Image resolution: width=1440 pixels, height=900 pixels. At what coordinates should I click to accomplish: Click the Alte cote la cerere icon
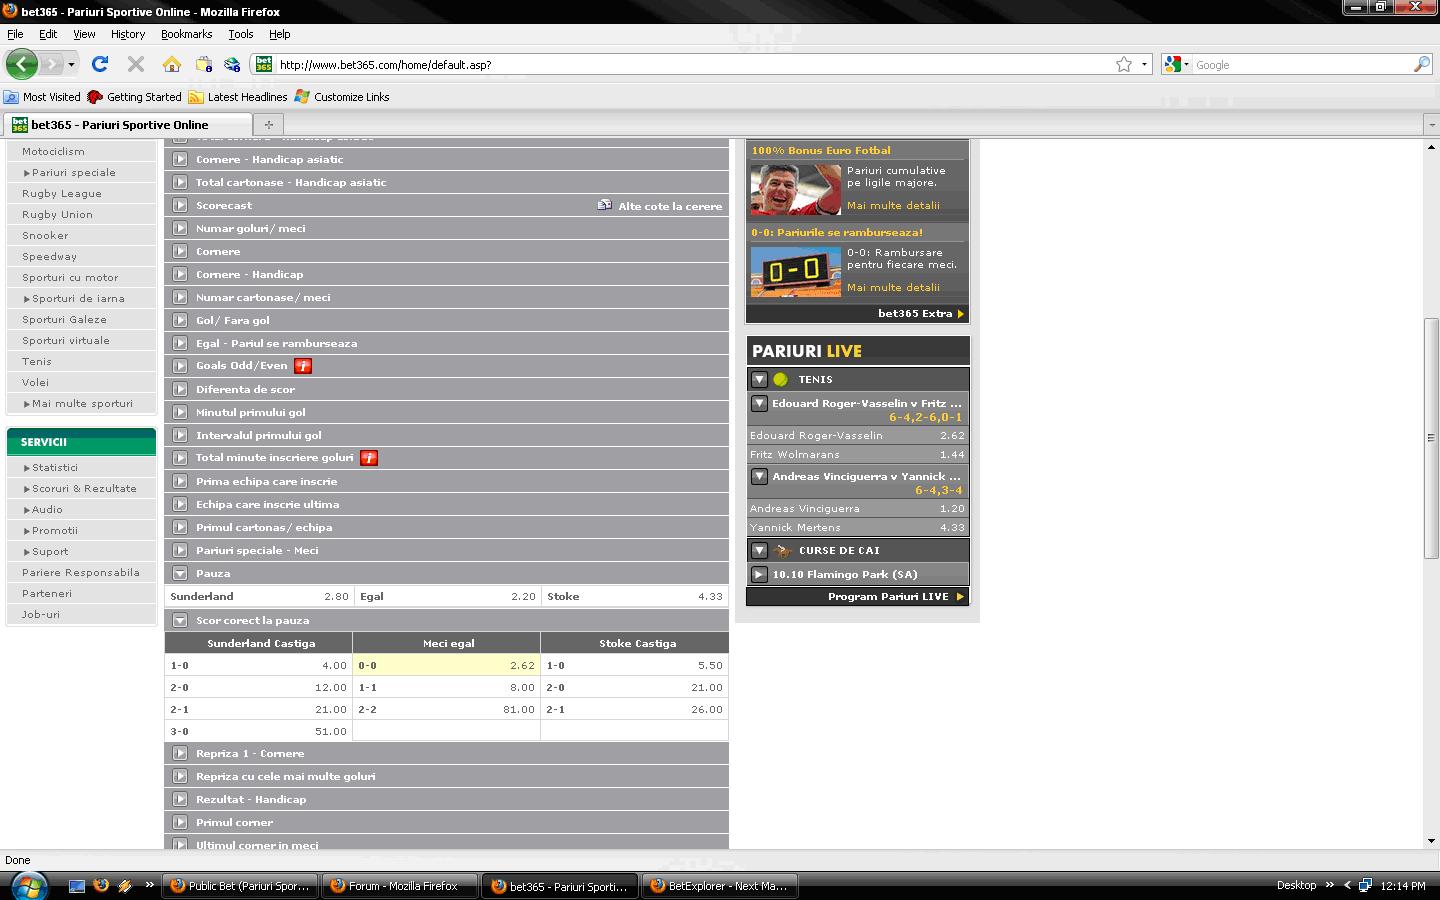[605, 205]
